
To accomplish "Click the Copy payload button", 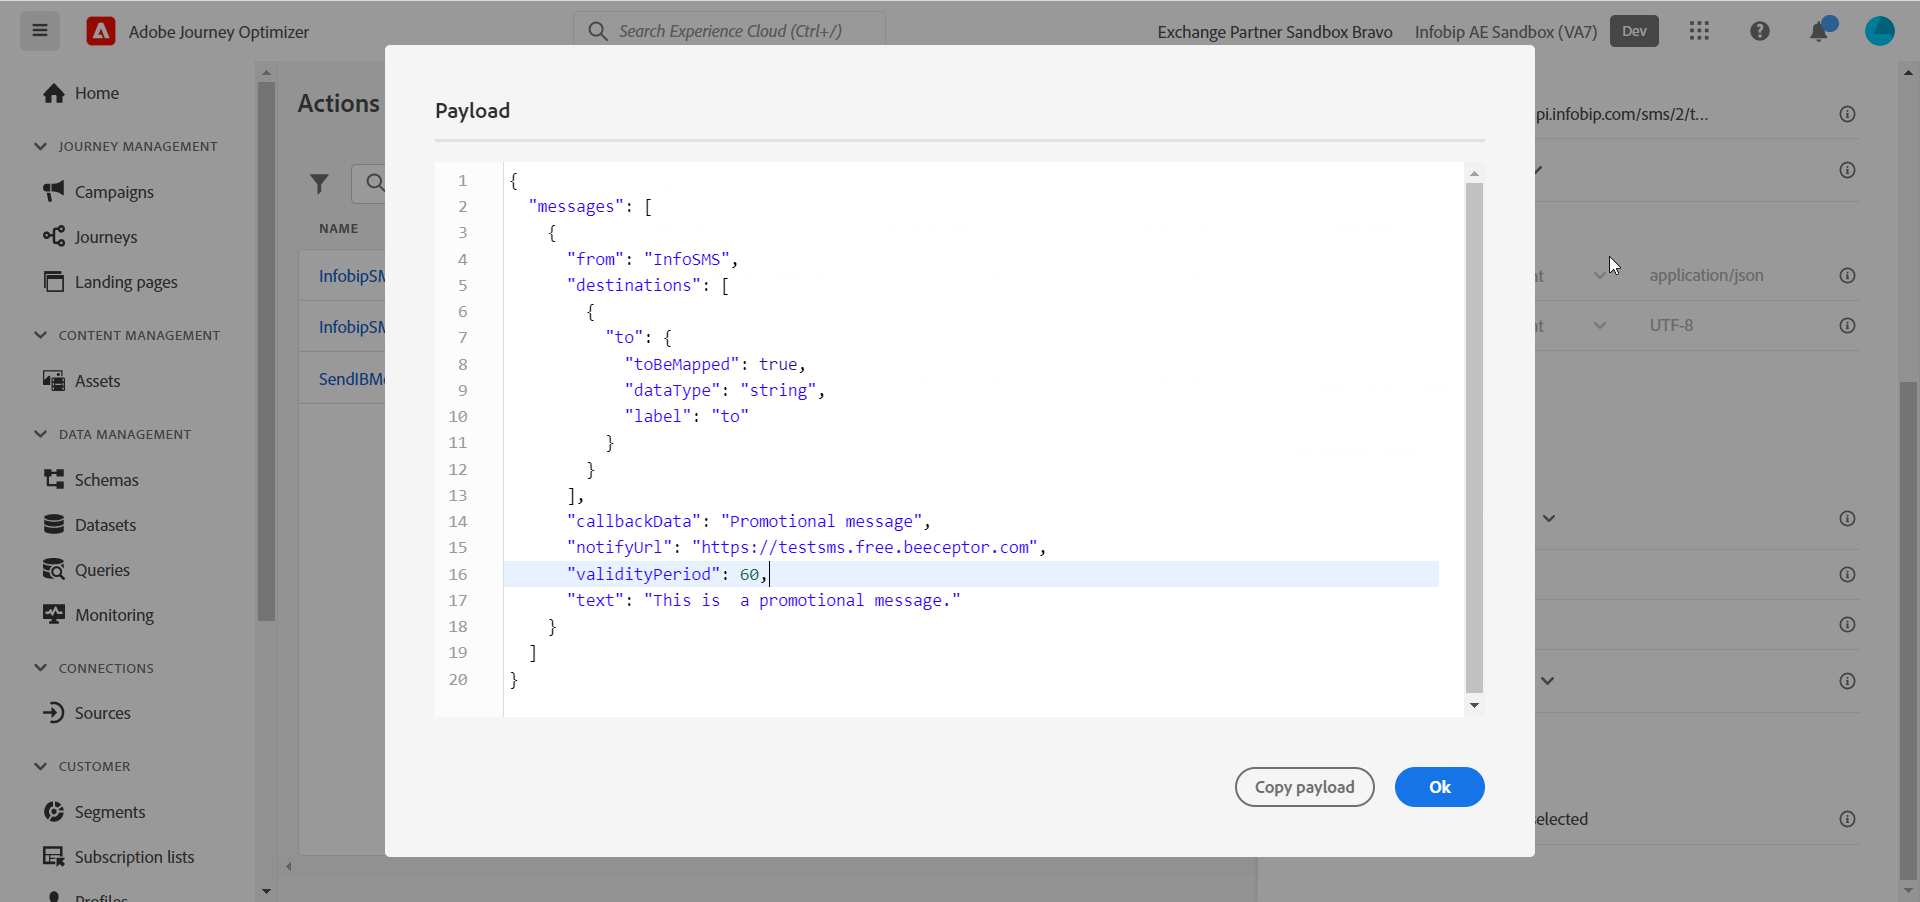I will pos(1304,787).
